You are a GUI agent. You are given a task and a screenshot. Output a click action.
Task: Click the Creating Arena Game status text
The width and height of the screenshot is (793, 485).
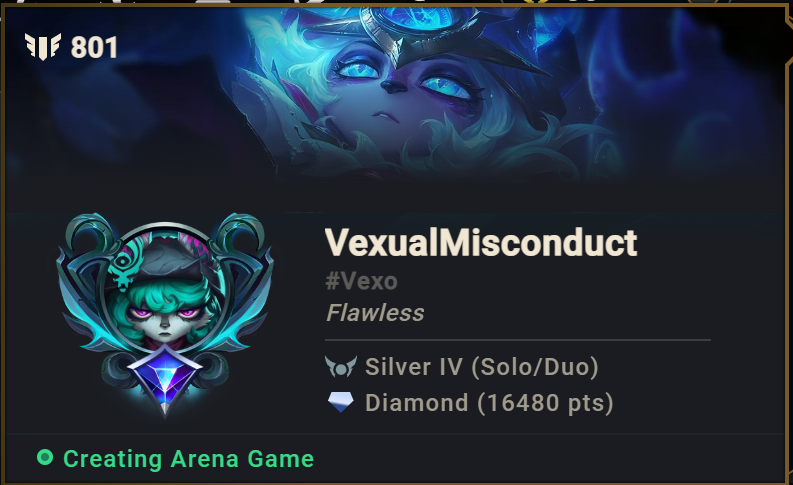(x=189, y=459)
